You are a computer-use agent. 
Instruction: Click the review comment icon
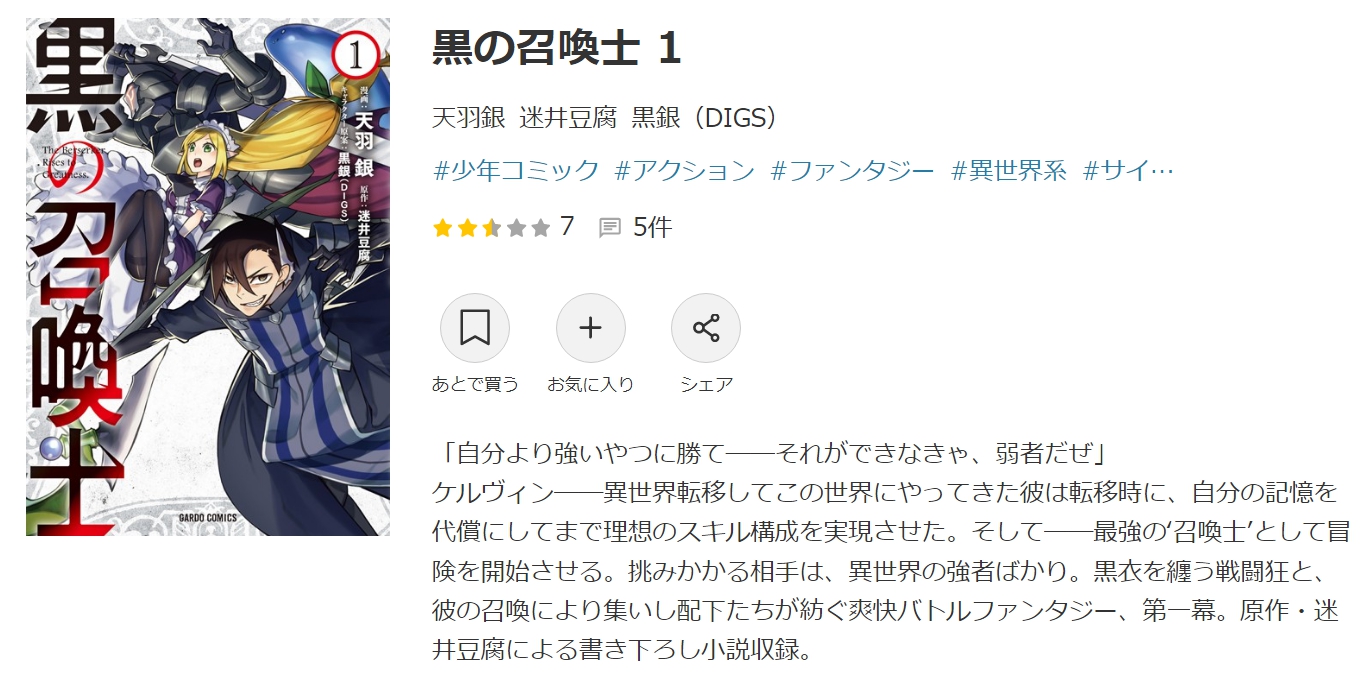pyautogui.click(x=610, y=228)
